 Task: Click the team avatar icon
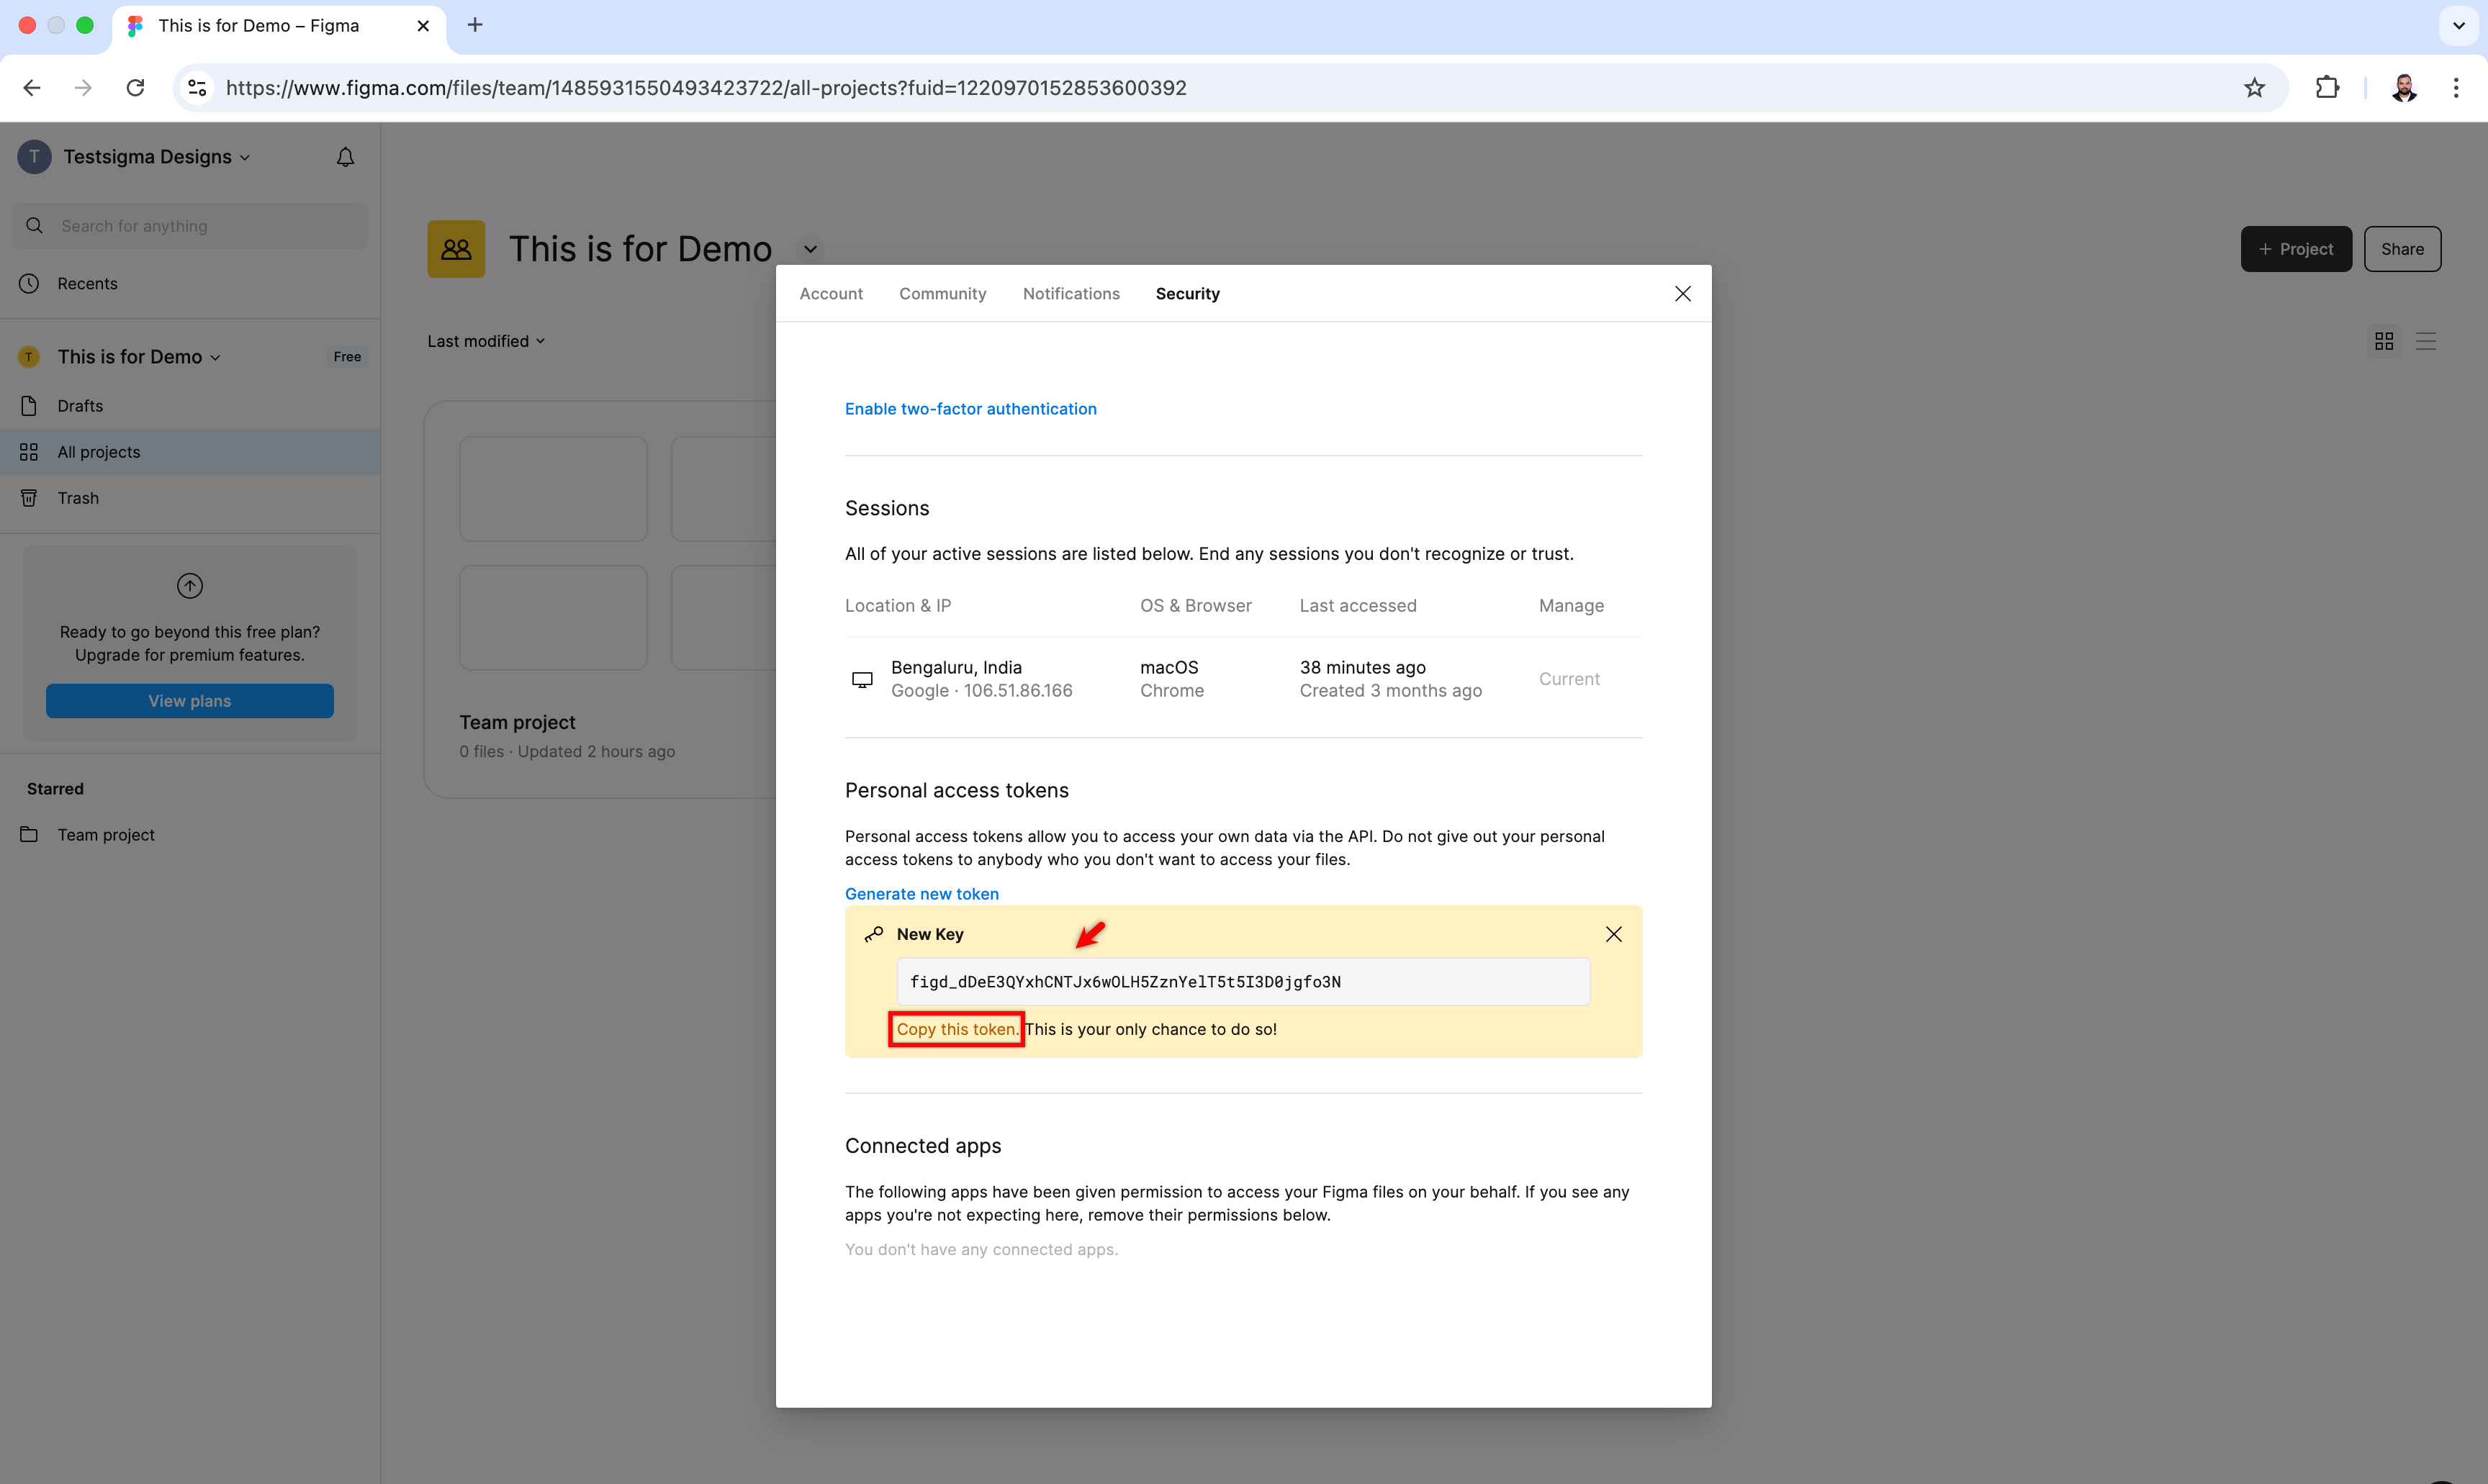click(x=456, y=249)
